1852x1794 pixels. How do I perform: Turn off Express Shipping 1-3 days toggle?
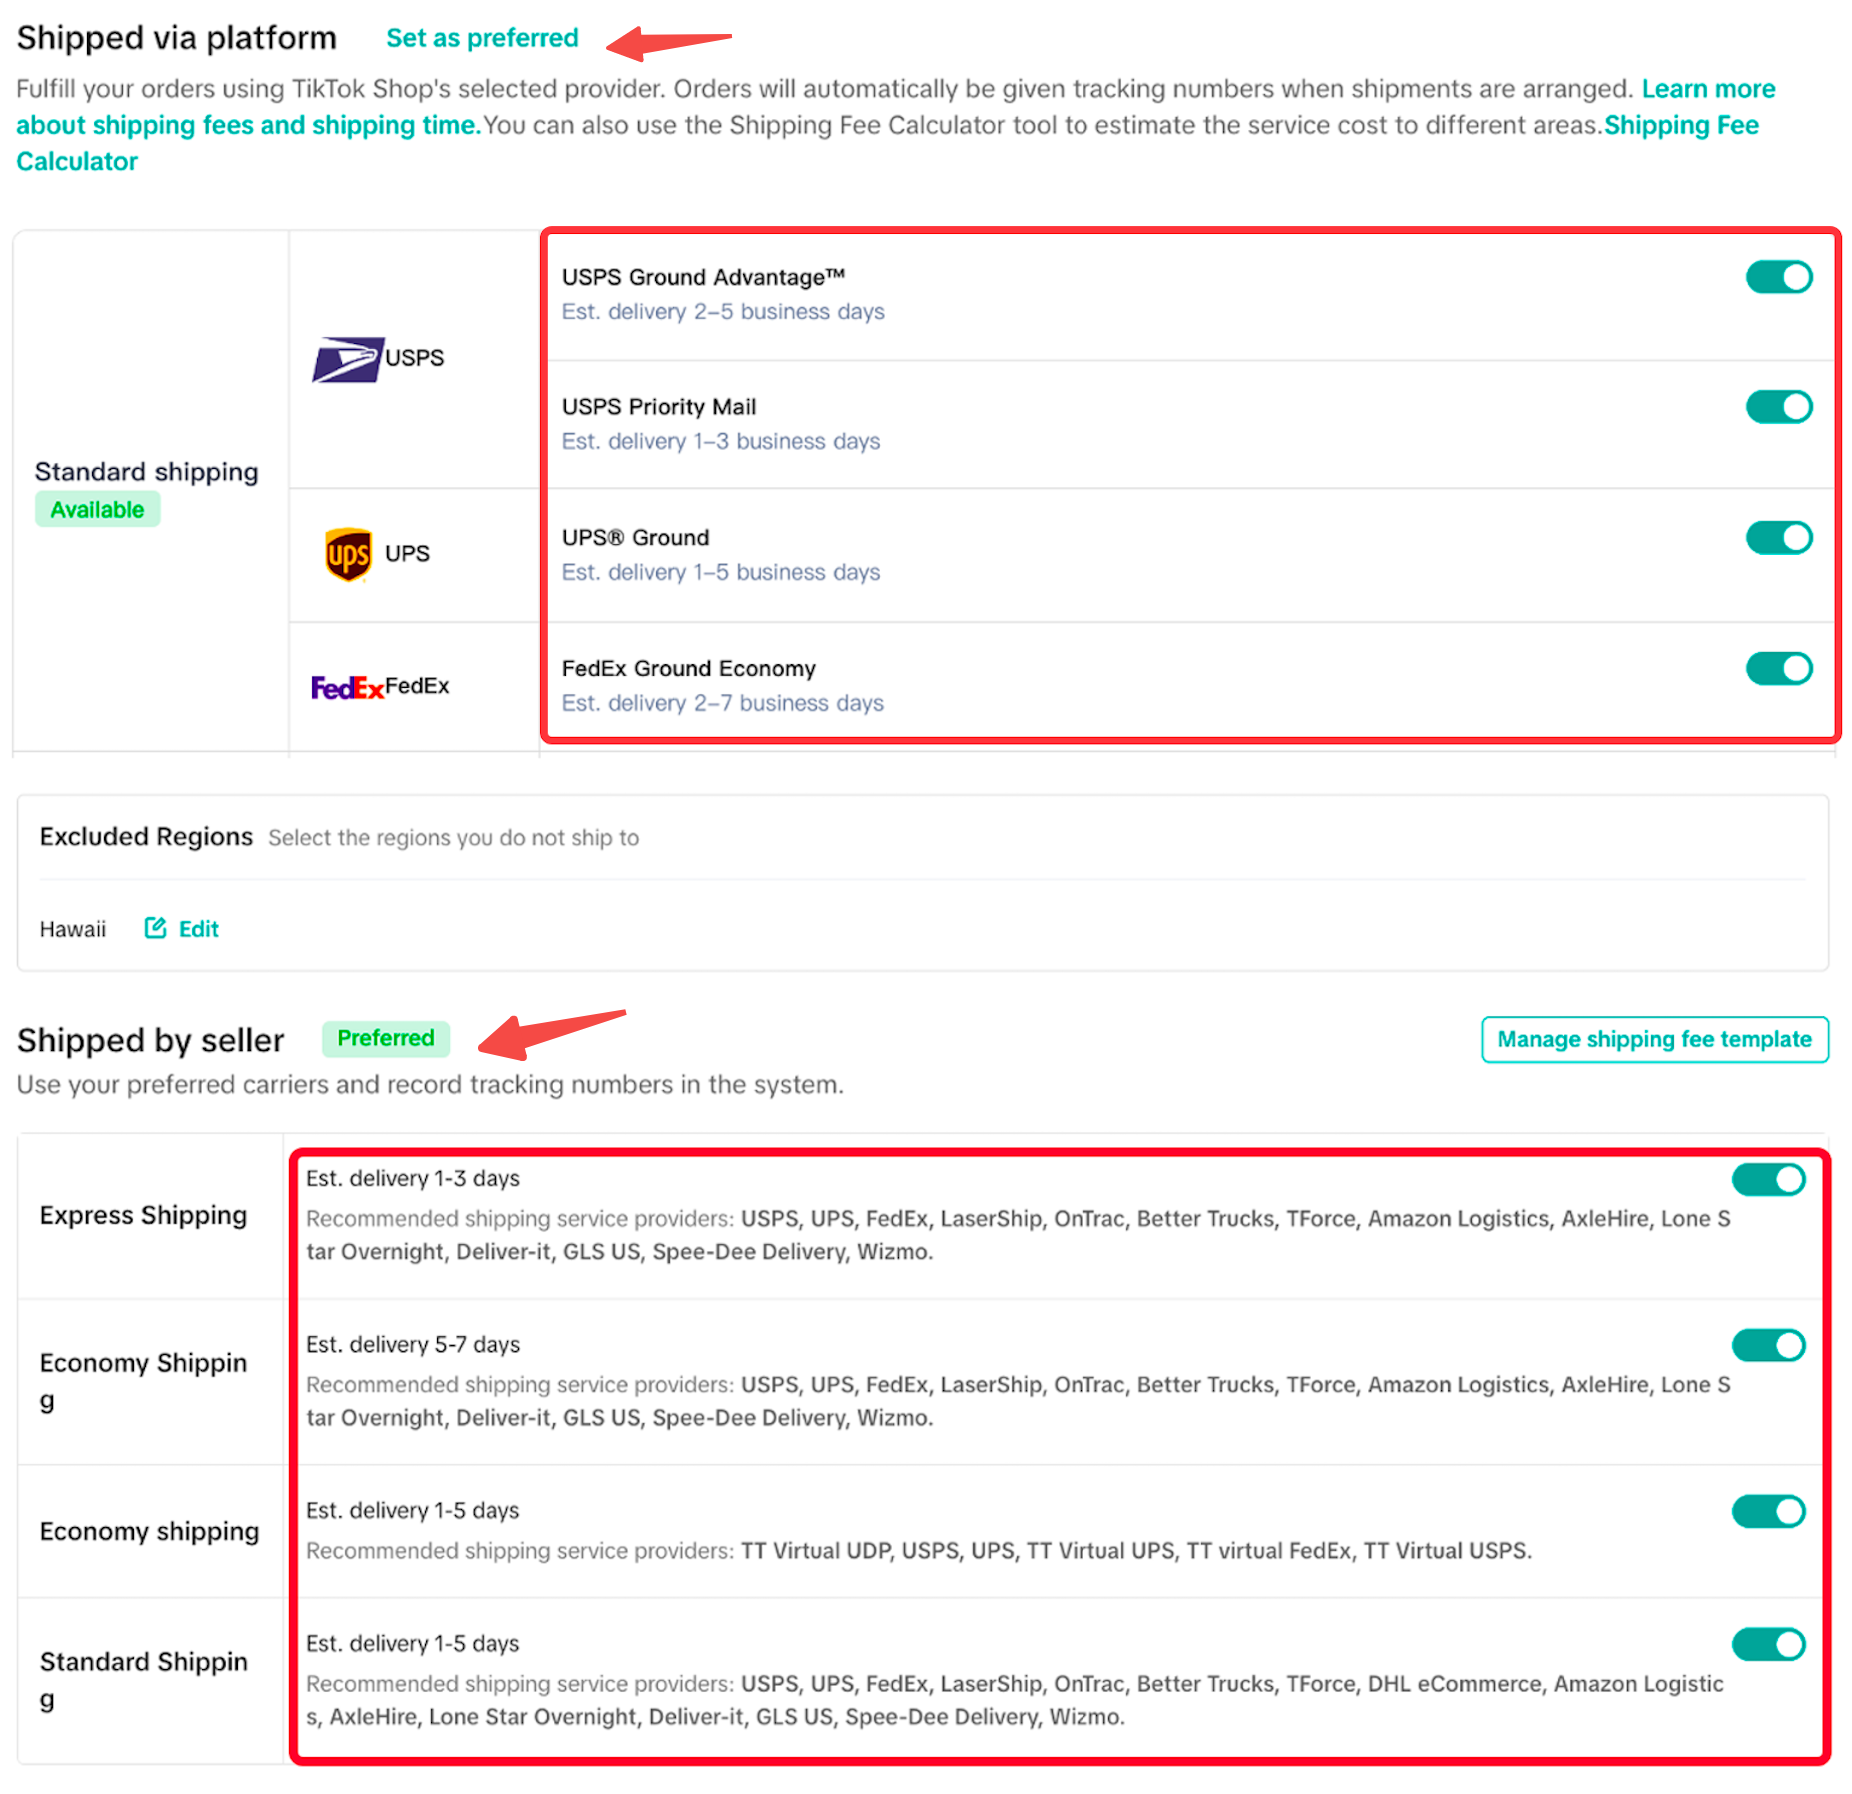[x=1767, y=1180]
